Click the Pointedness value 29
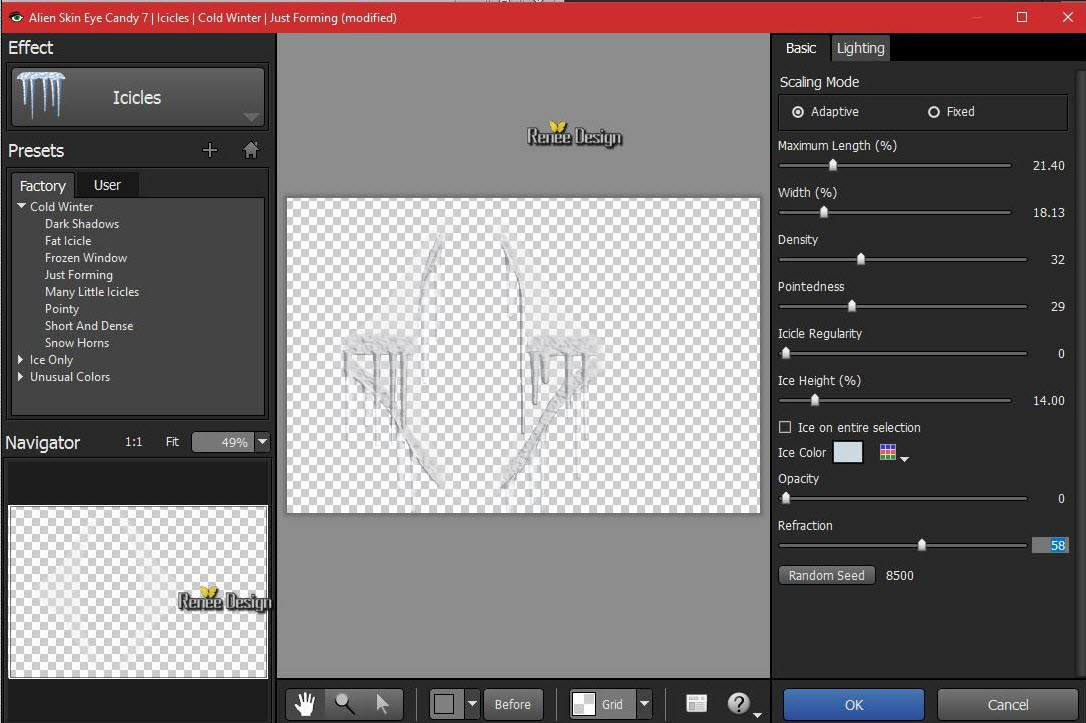 [x=1057, y=307]
